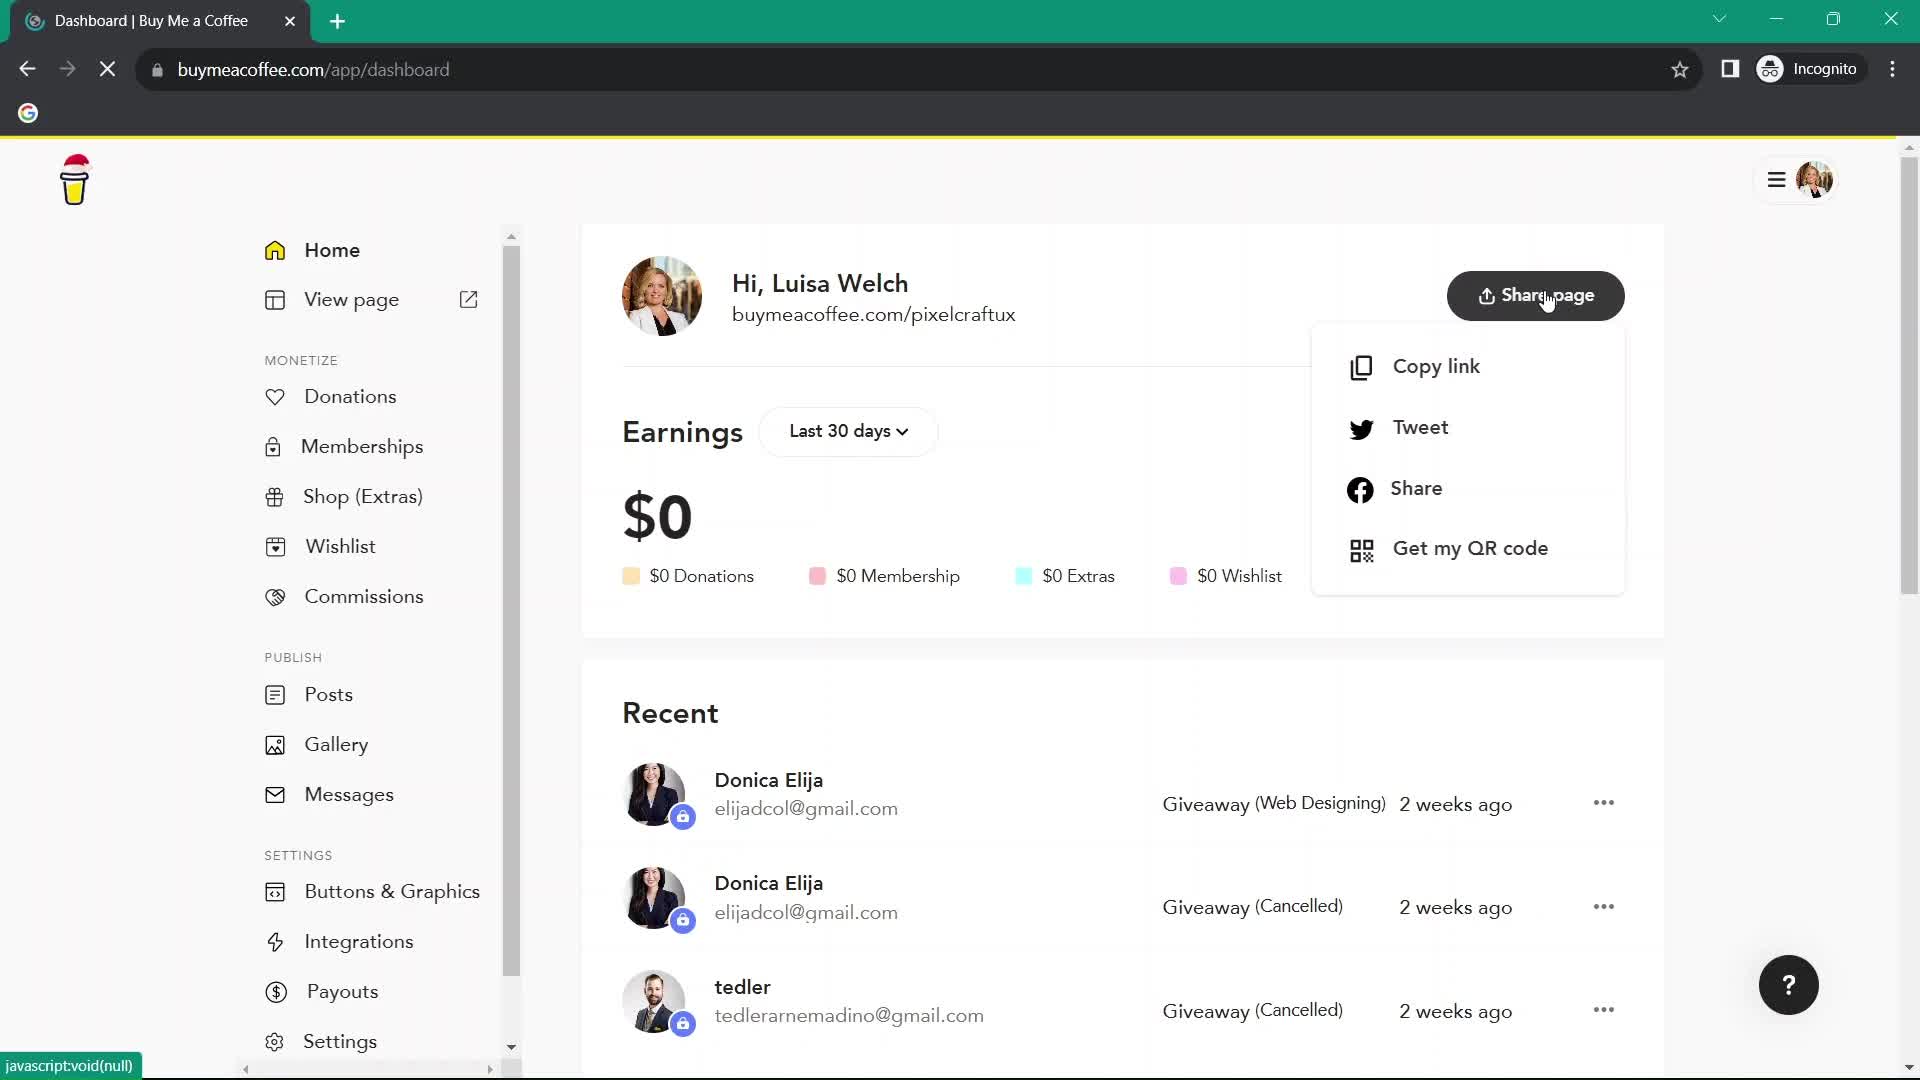
Task: Click the copy icon beside Copy link
Action: click(x=1361, y=368)
